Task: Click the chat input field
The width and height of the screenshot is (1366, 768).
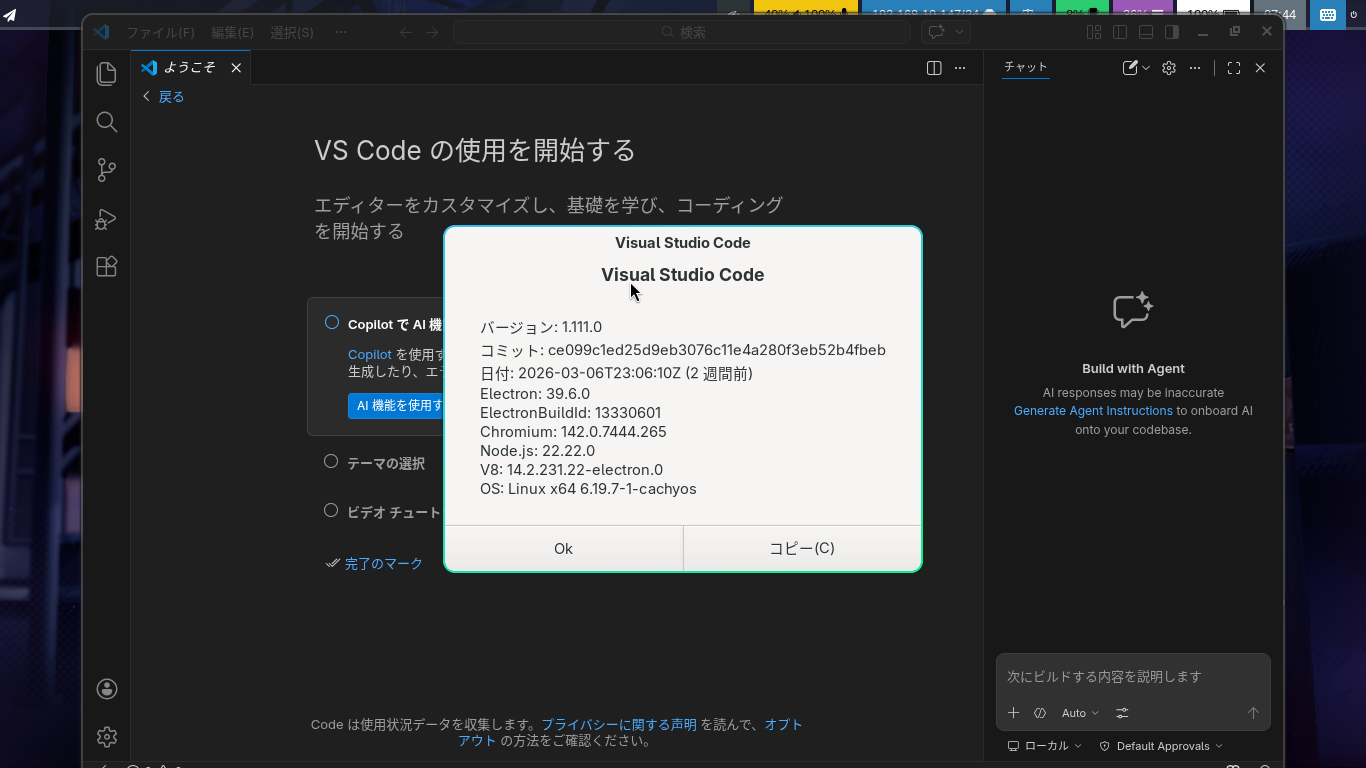Action: pos(1133,677)
